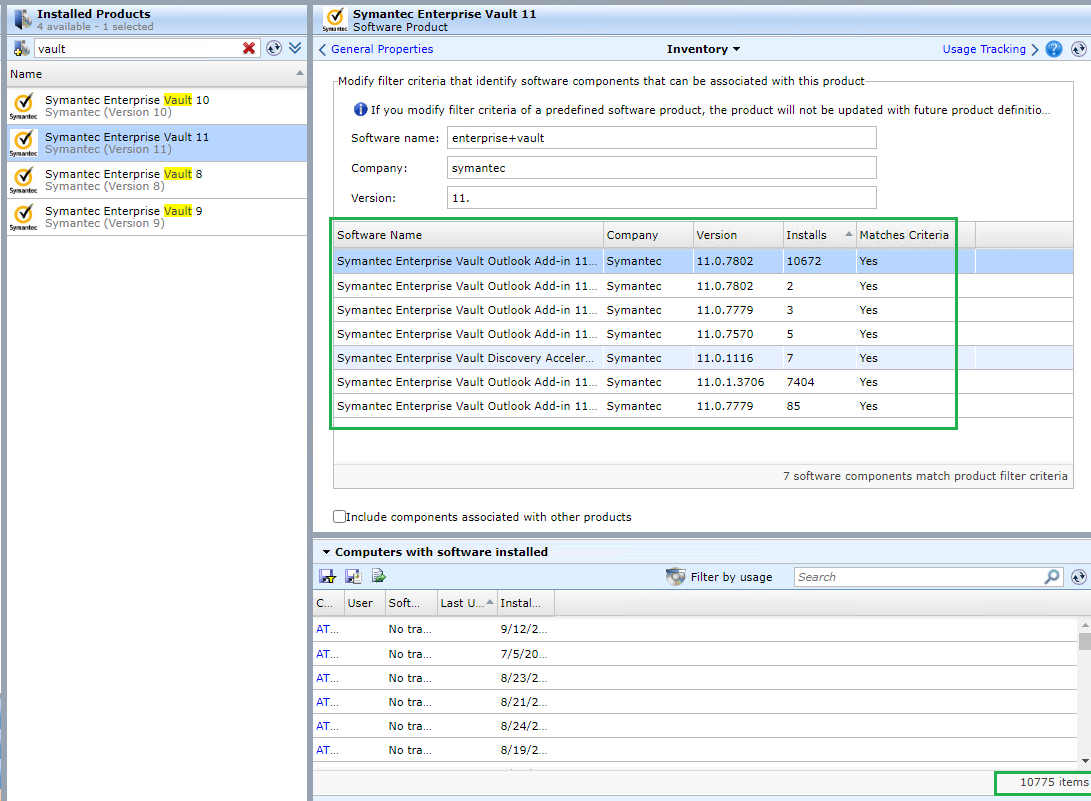
Task: Click the Company input field
Action: (x=662, y=168)
